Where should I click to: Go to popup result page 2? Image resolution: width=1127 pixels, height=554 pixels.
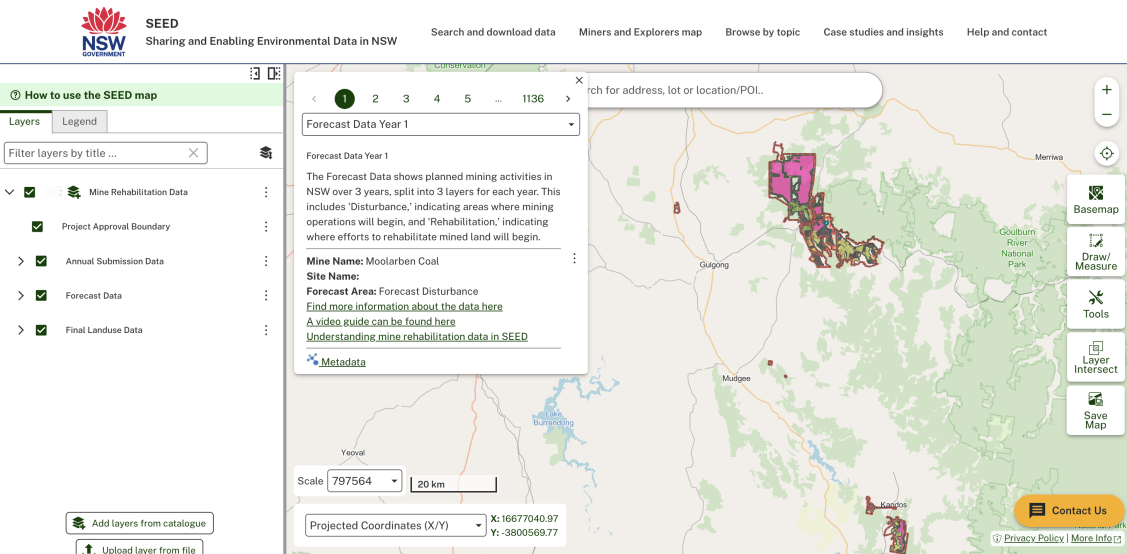pyautogui.click(x=375, y=99)
